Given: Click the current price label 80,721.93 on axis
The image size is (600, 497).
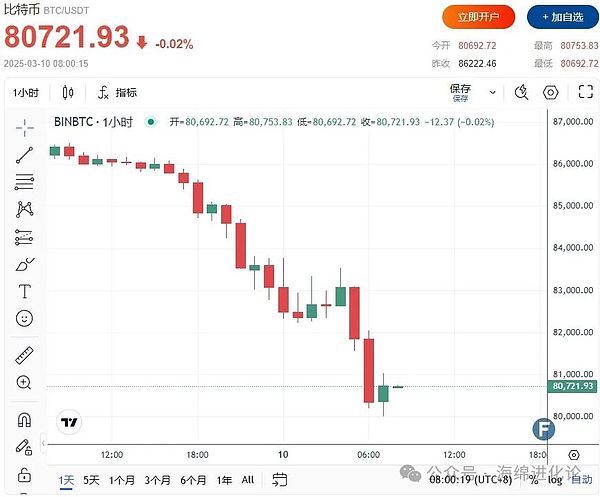Looking at the screenshot, I should tap(572, 386).
